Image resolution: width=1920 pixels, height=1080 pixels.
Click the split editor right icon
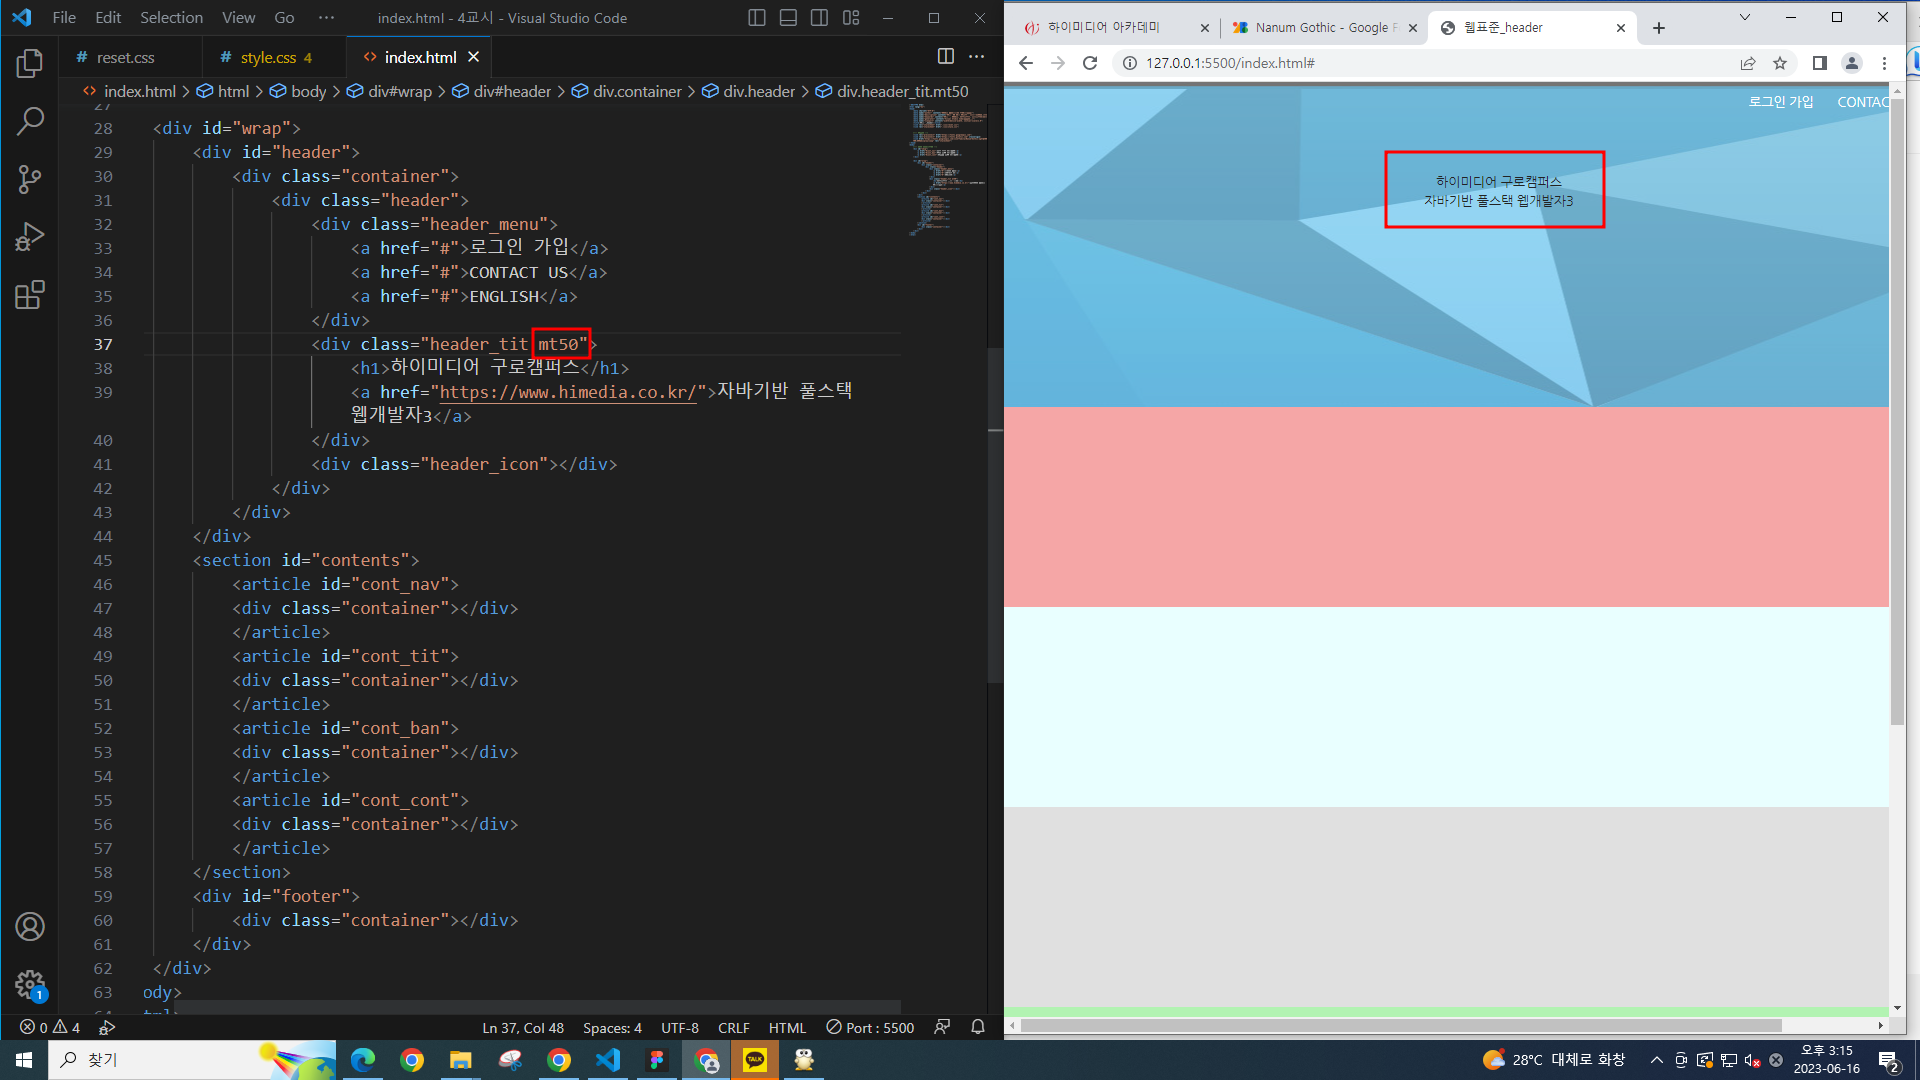click(945, 57)
